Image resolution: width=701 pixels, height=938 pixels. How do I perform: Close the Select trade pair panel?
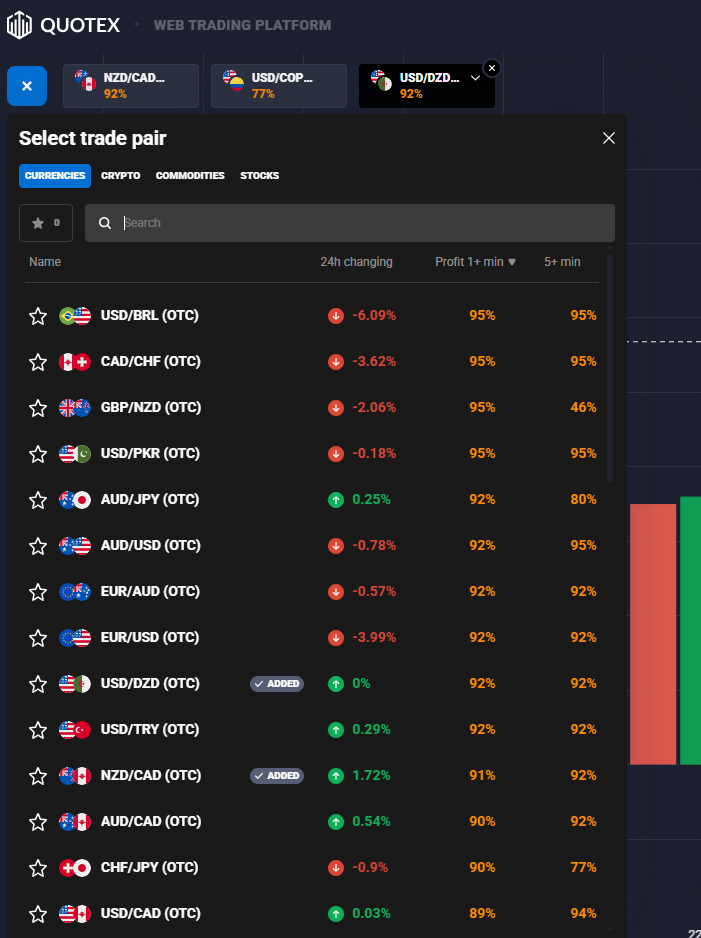(x=609, y=138)
